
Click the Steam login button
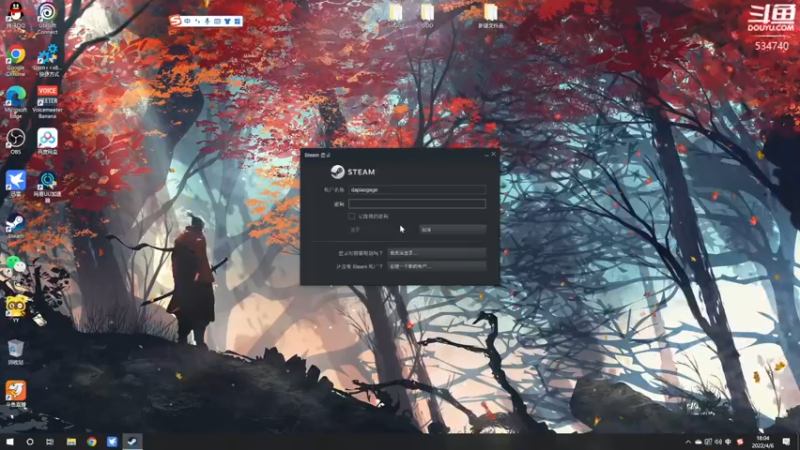click(382, 230)
